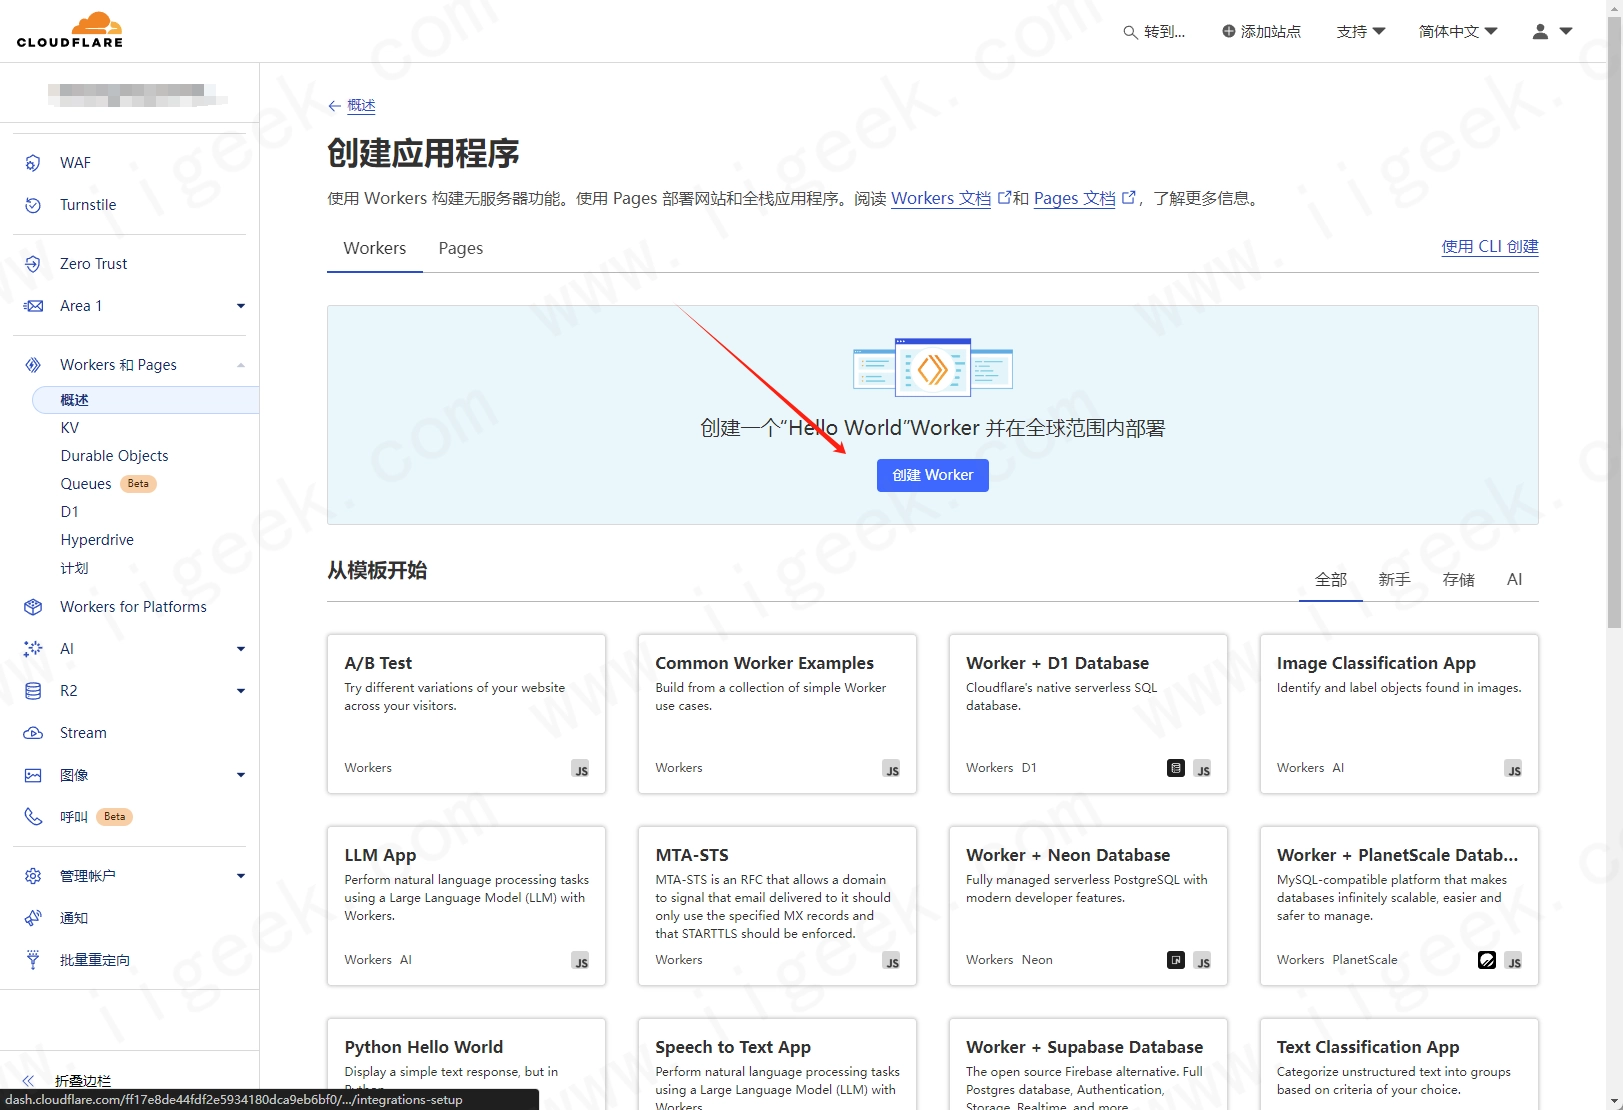Image resolution: width=1623 pixels, height=1110 pixels.
Task: Click the 转到... search field
Action: coord(1154,32)
